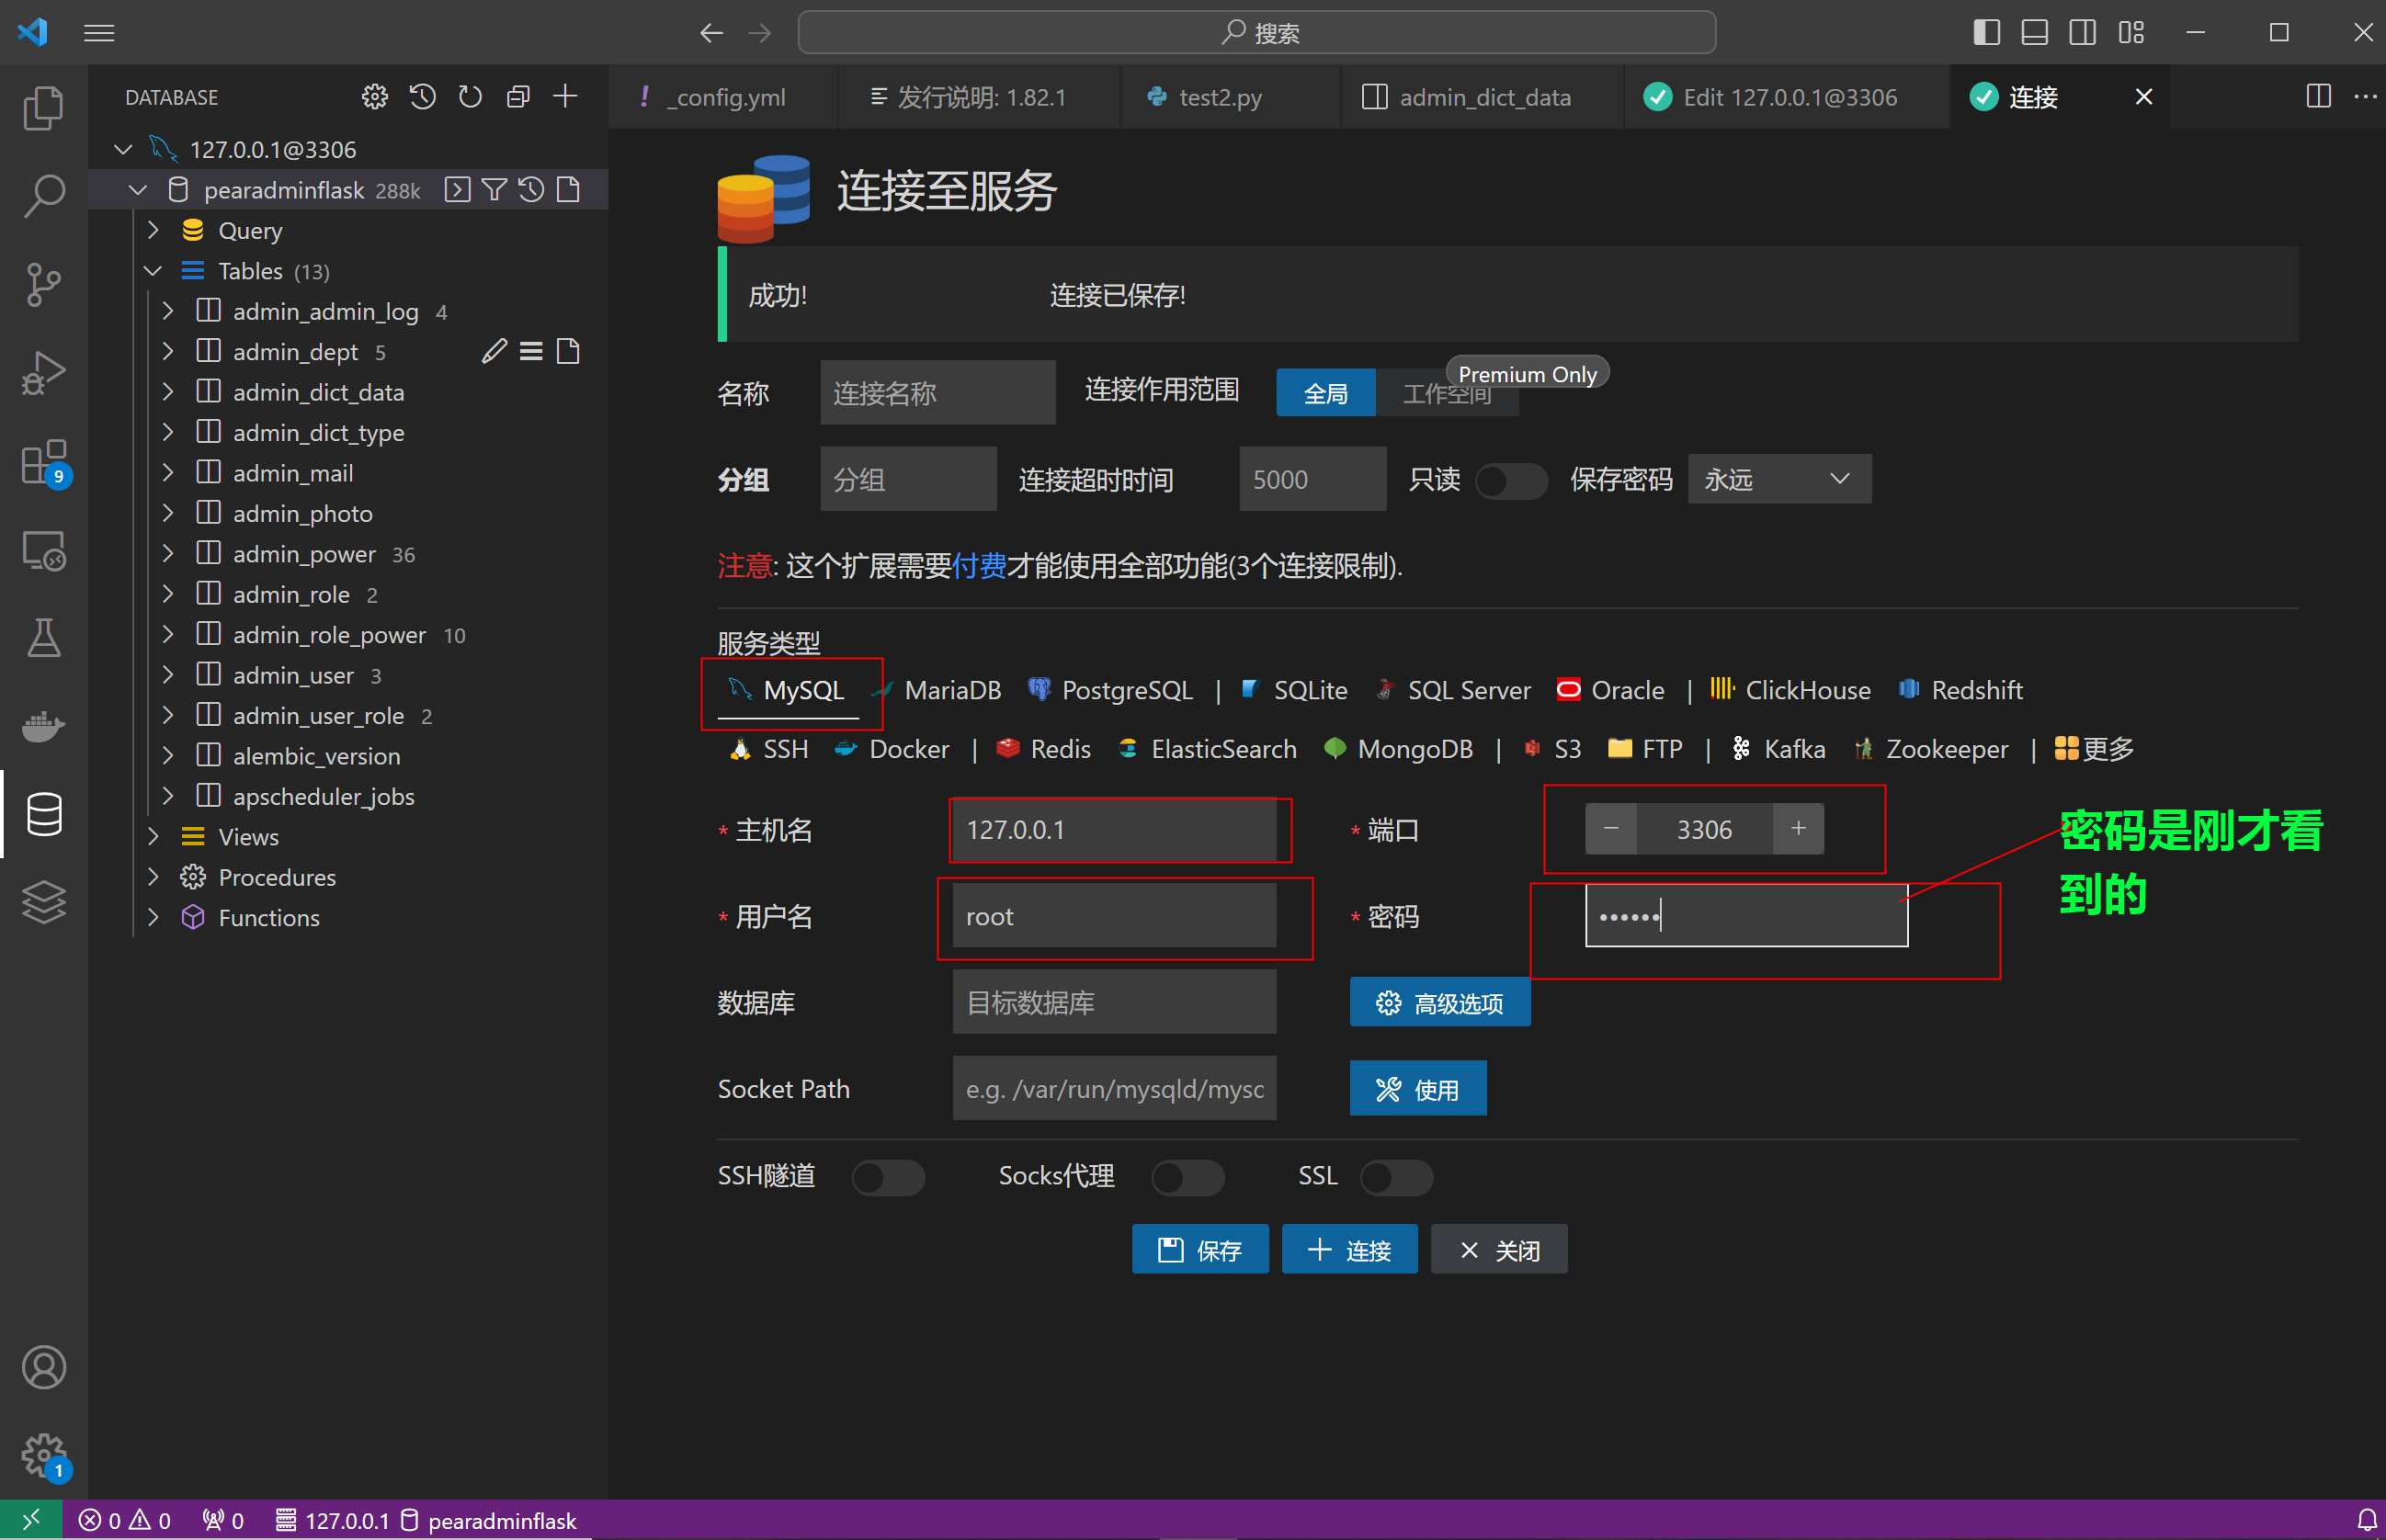The height and width of the screenshot is (1540, 2386).
Task: Expand the Procedures node
Action: (x=153, y=877)
